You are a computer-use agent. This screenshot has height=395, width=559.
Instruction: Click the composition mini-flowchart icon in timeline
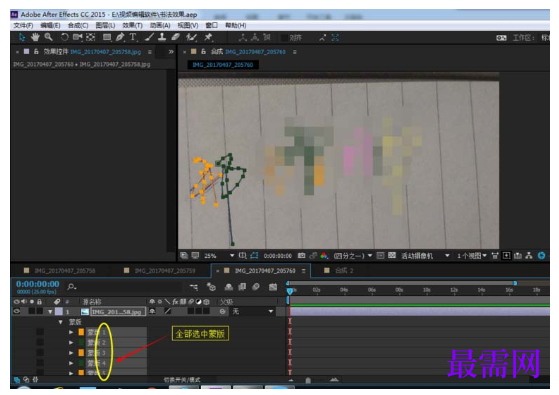(x=194, y=287)
